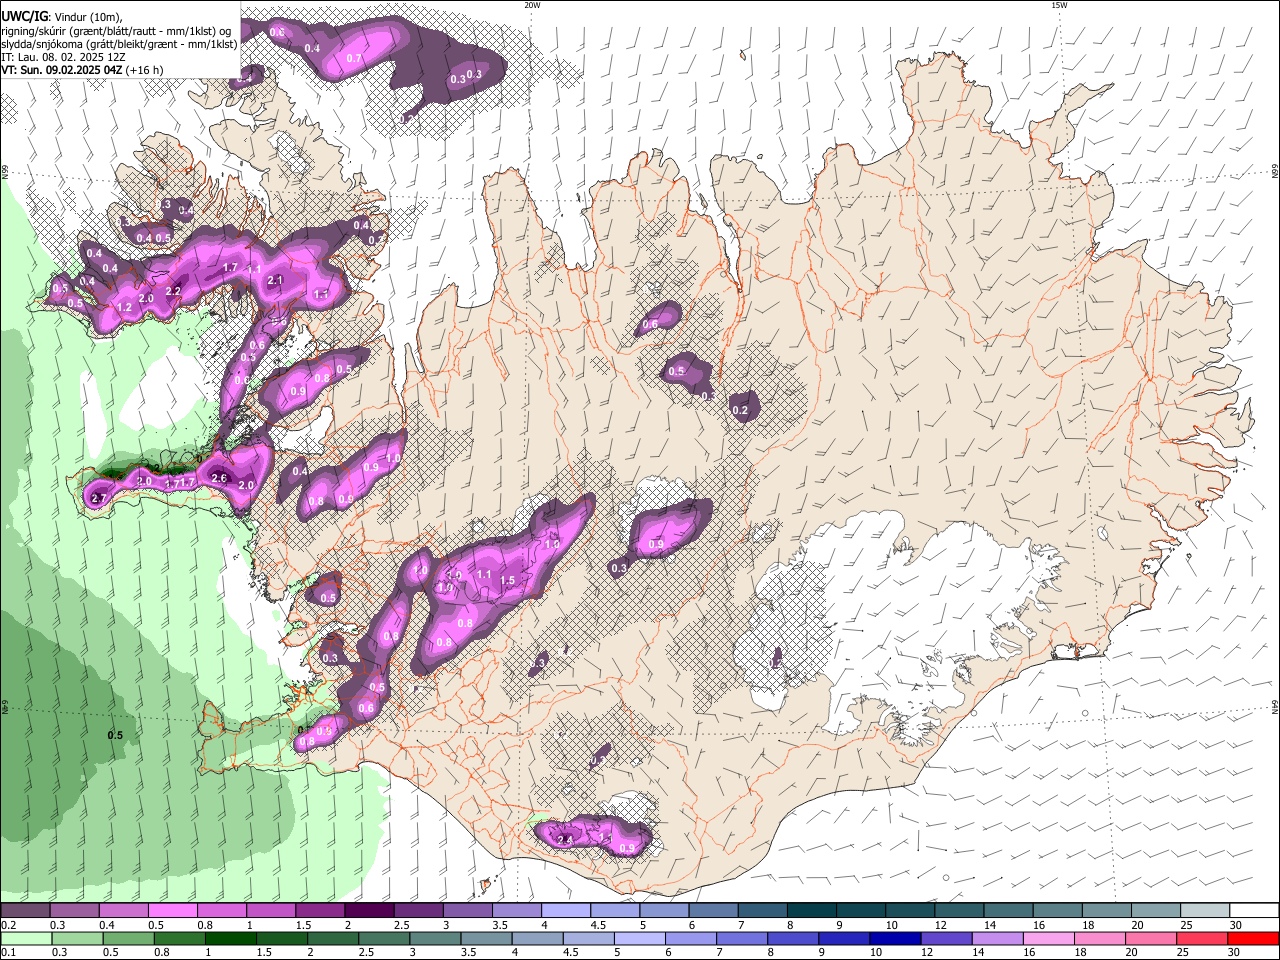Pick the violet swatch labeled 14 in bottom legend row
The width and height of the screenshot is (1280, 960).
click(998, 938)
